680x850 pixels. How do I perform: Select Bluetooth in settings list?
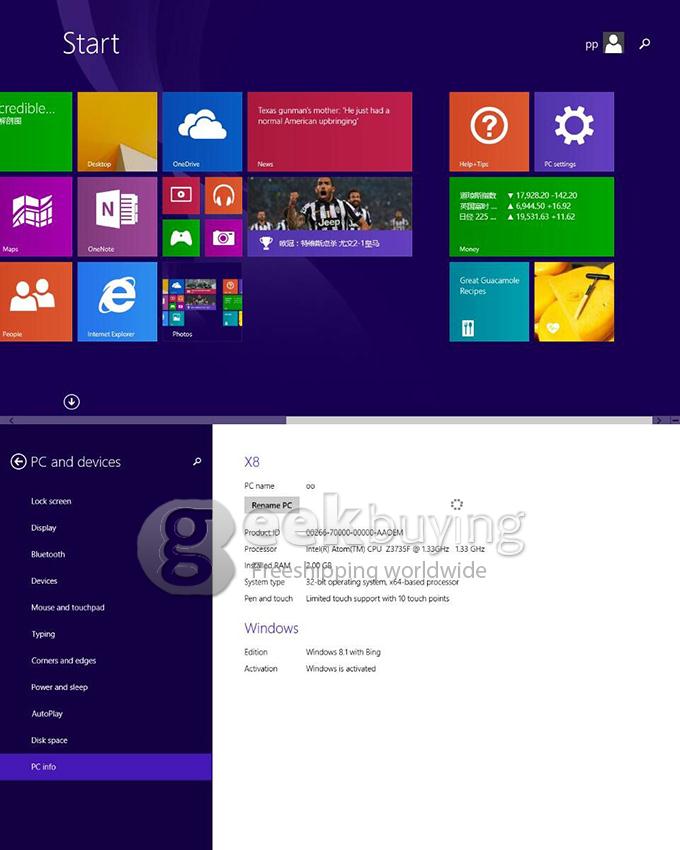(48, 554)
